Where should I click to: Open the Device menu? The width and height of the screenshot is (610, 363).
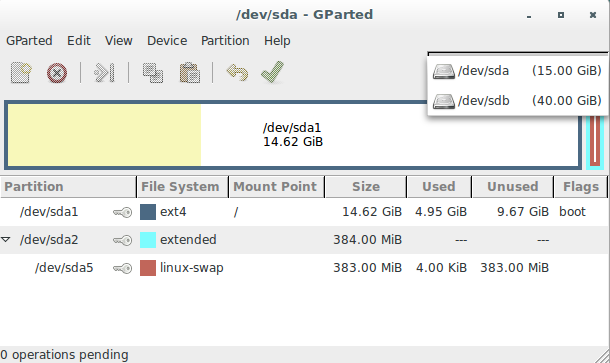pos(167,40)
